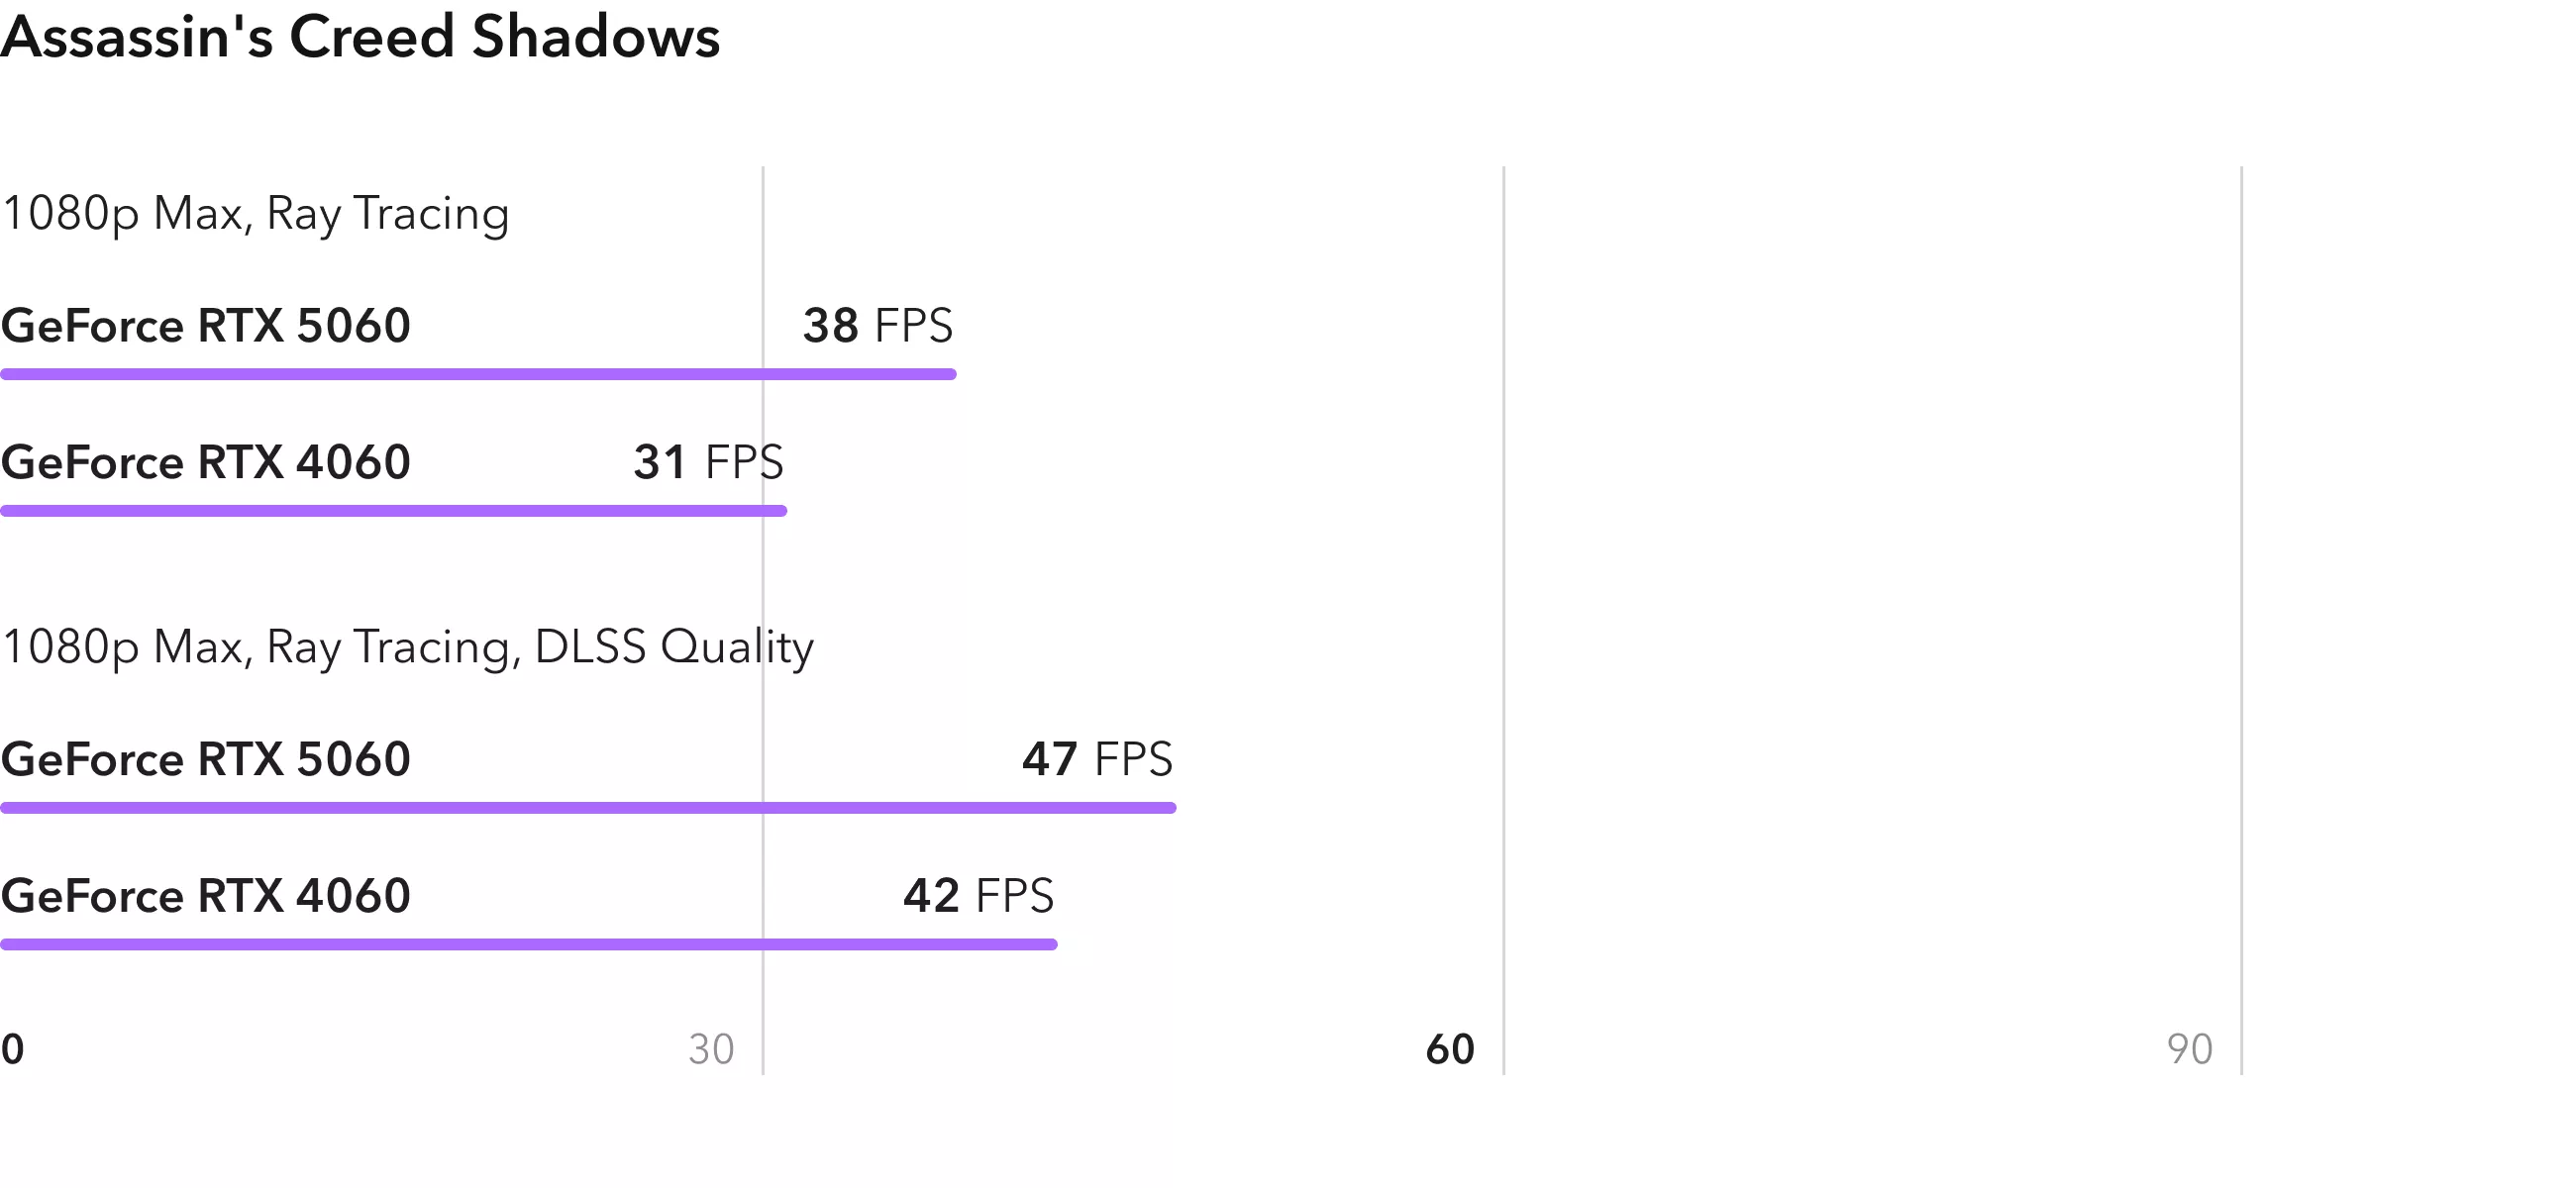
Task: Click the purple bar ending at 38 FPS
Action: 478,374
